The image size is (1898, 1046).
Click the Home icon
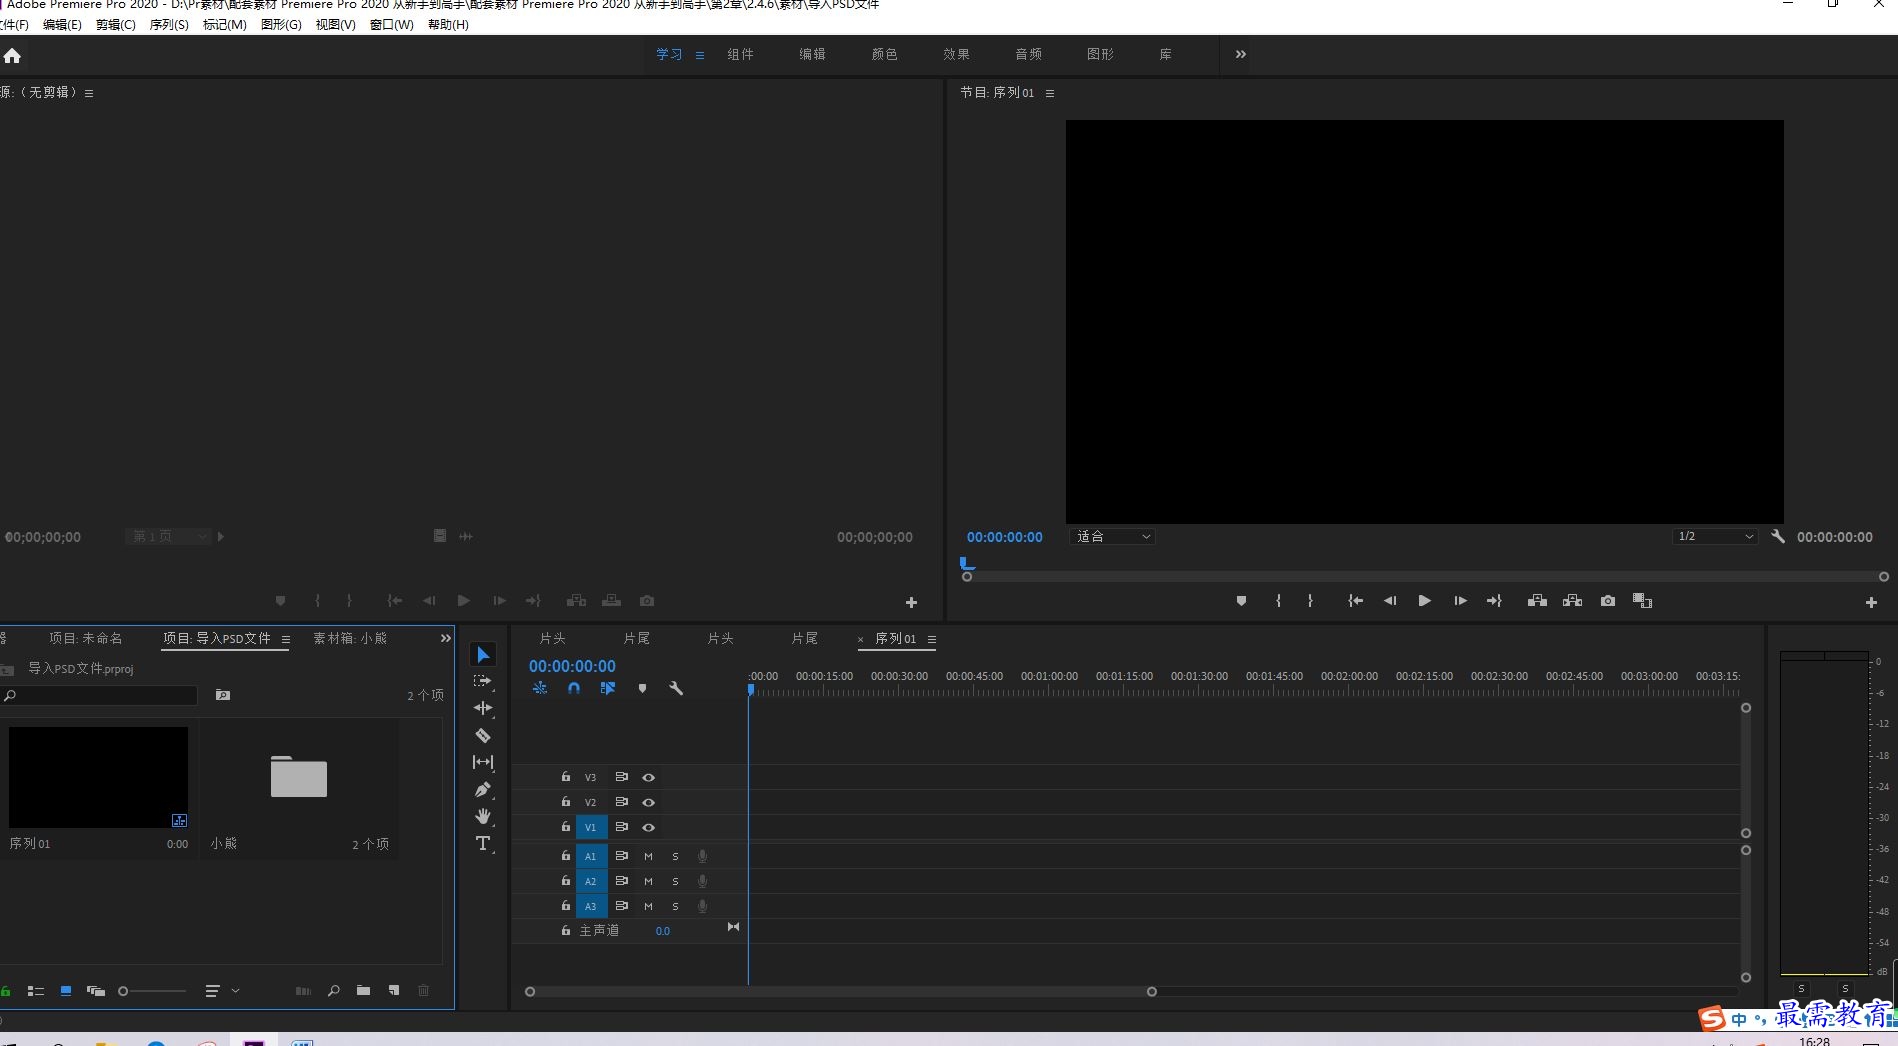coord(12,56)
